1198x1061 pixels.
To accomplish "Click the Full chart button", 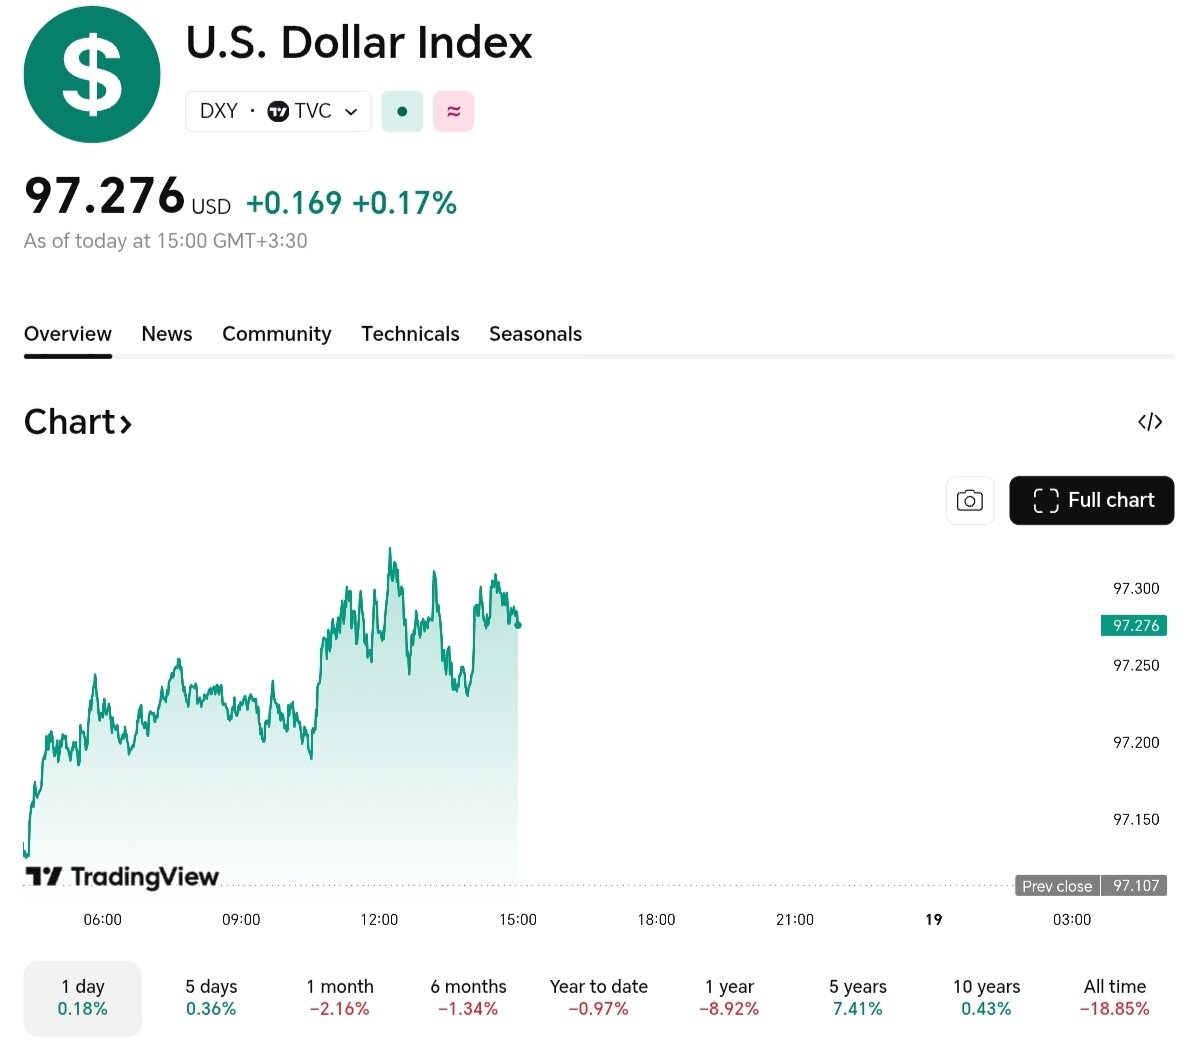I will pyautogui.click(x=1091, y=500).
